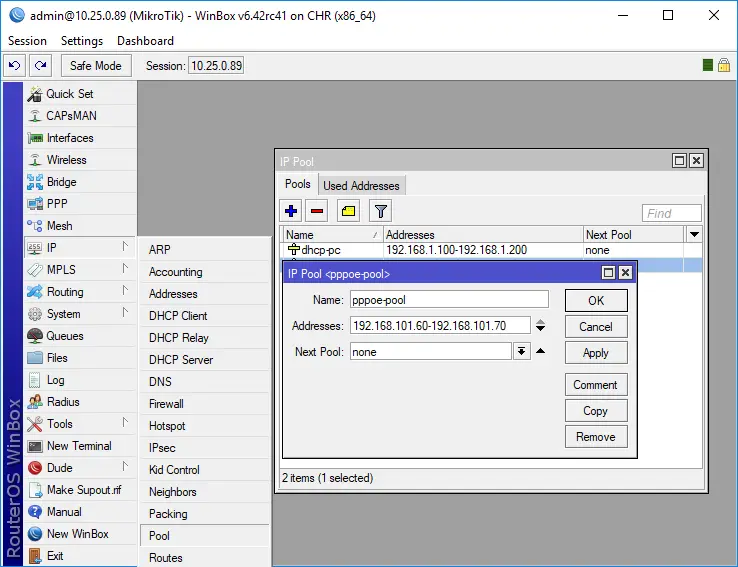Image resolution: width=738 pixels, height=567 pixels.
Task: Select Accounting in the IP submenu
Action: pos(205,272)
